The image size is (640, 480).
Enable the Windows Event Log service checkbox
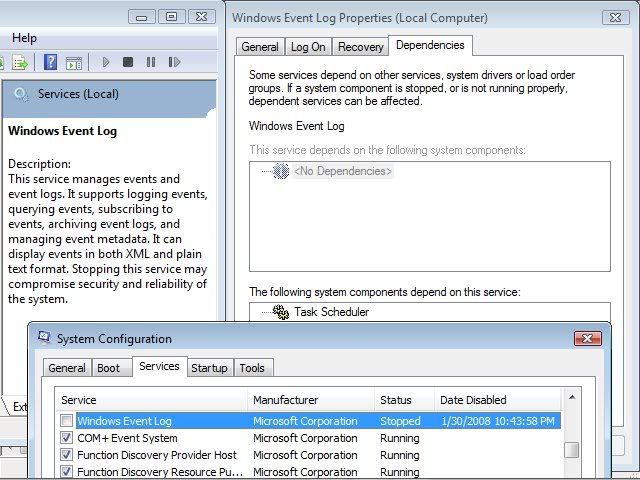click(x=66, y=420)
